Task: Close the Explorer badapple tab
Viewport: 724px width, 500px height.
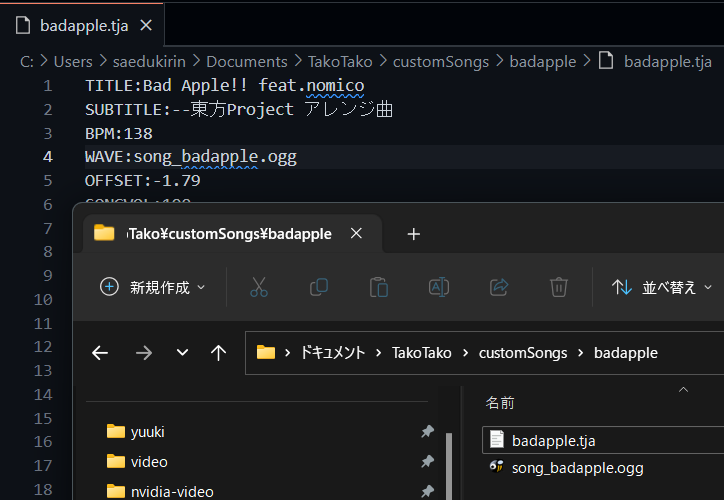Action: 356,233
